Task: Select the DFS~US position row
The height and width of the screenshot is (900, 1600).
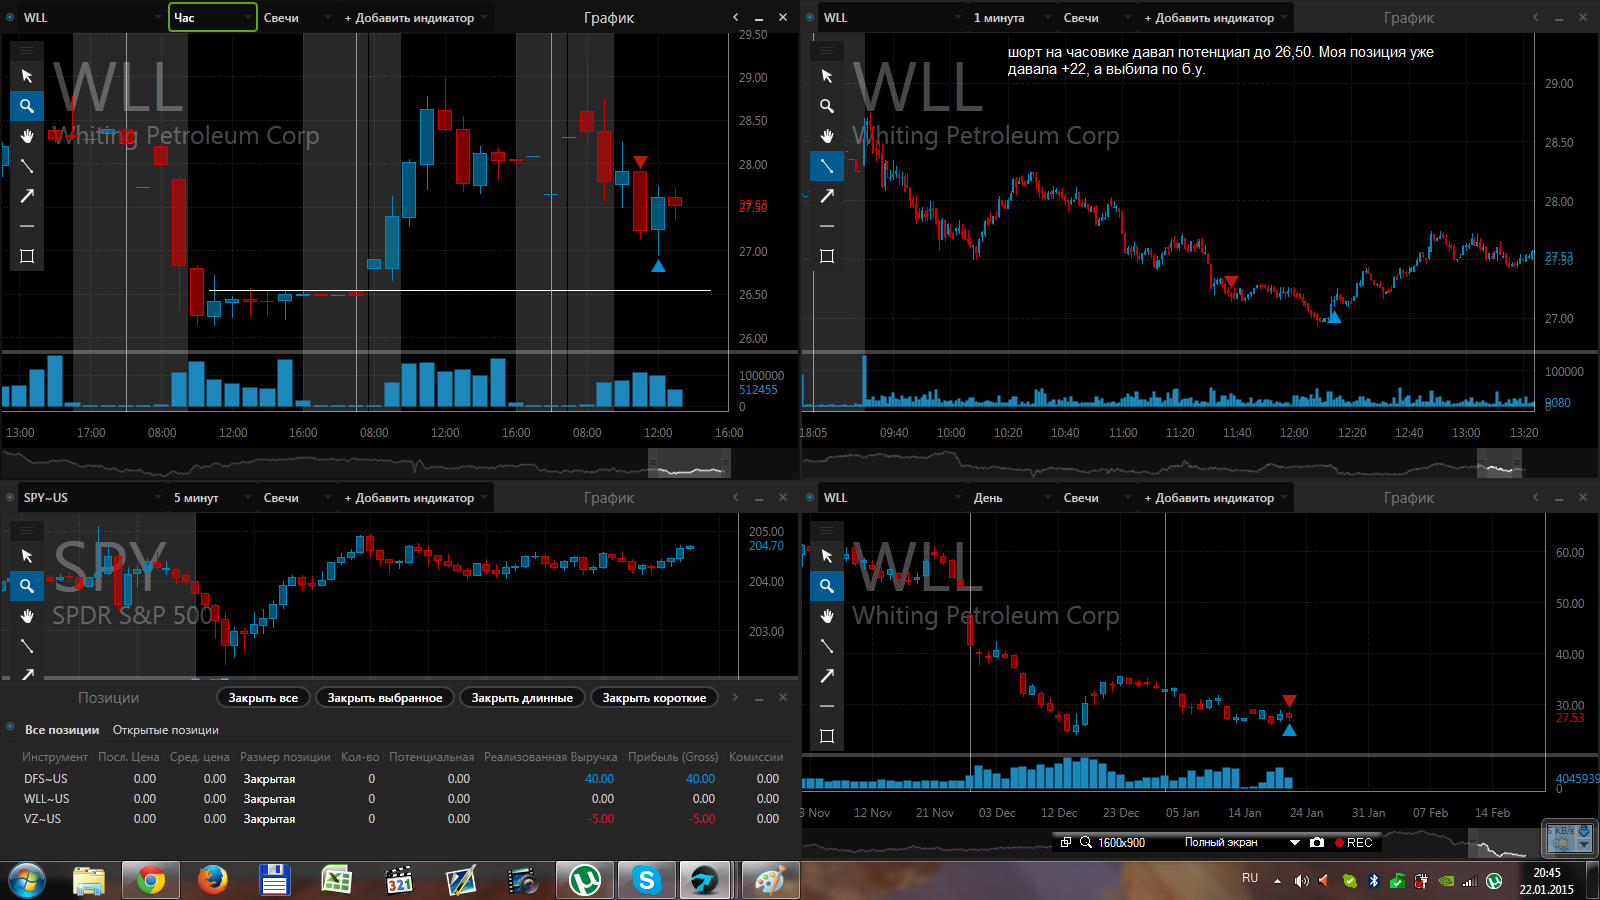Action: (400, 778)
